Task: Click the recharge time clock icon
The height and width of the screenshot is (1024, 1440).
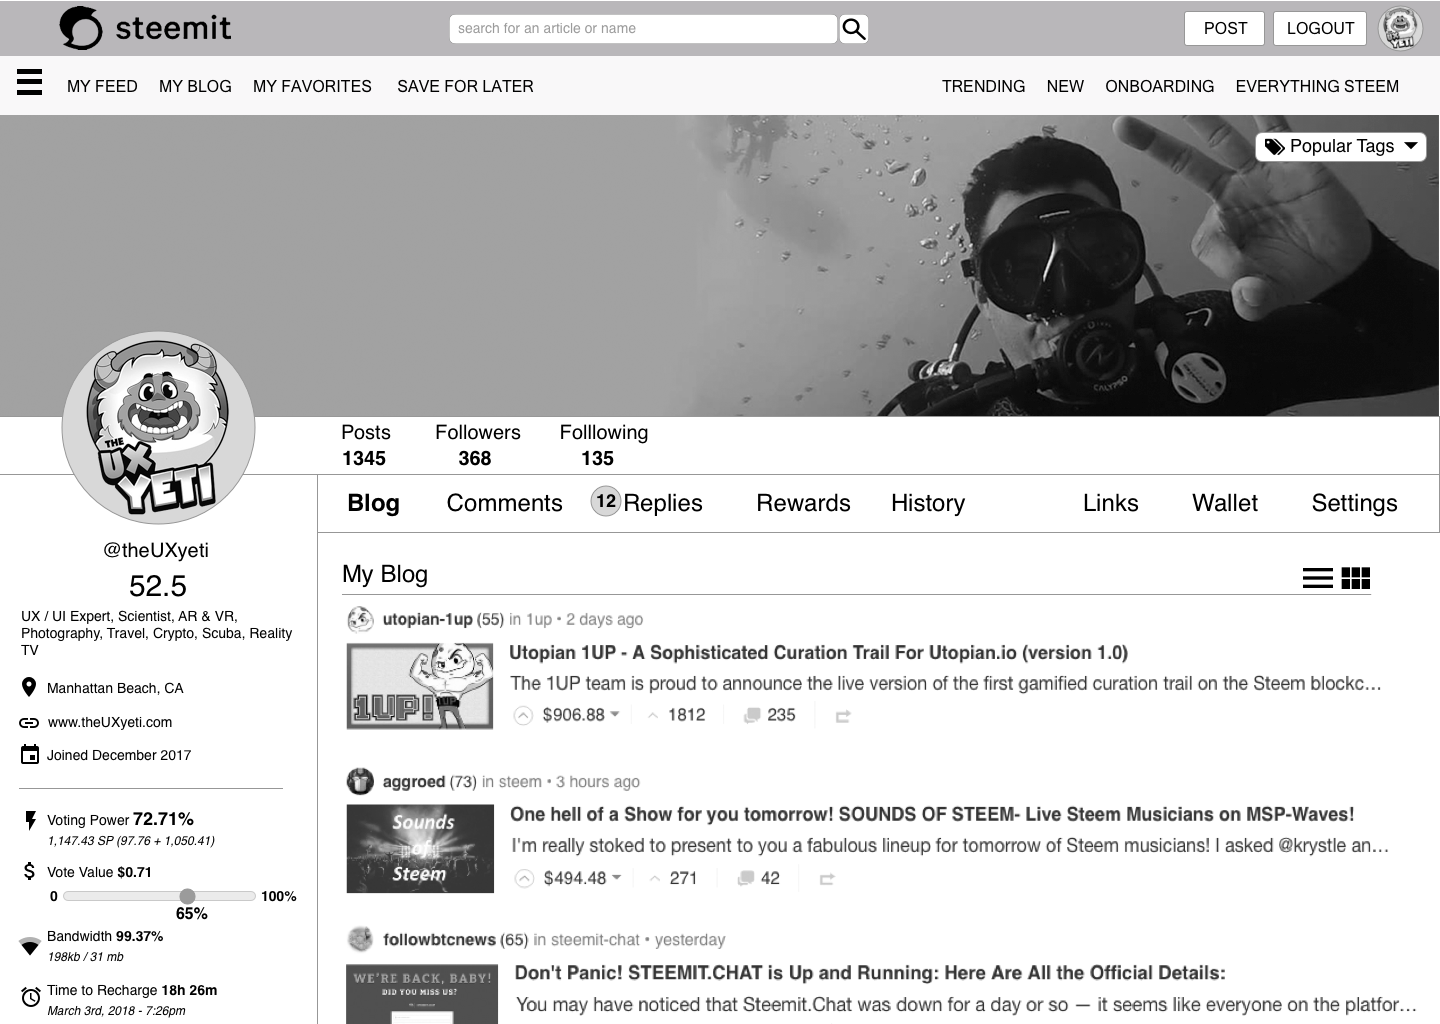Action: point(31,997)
